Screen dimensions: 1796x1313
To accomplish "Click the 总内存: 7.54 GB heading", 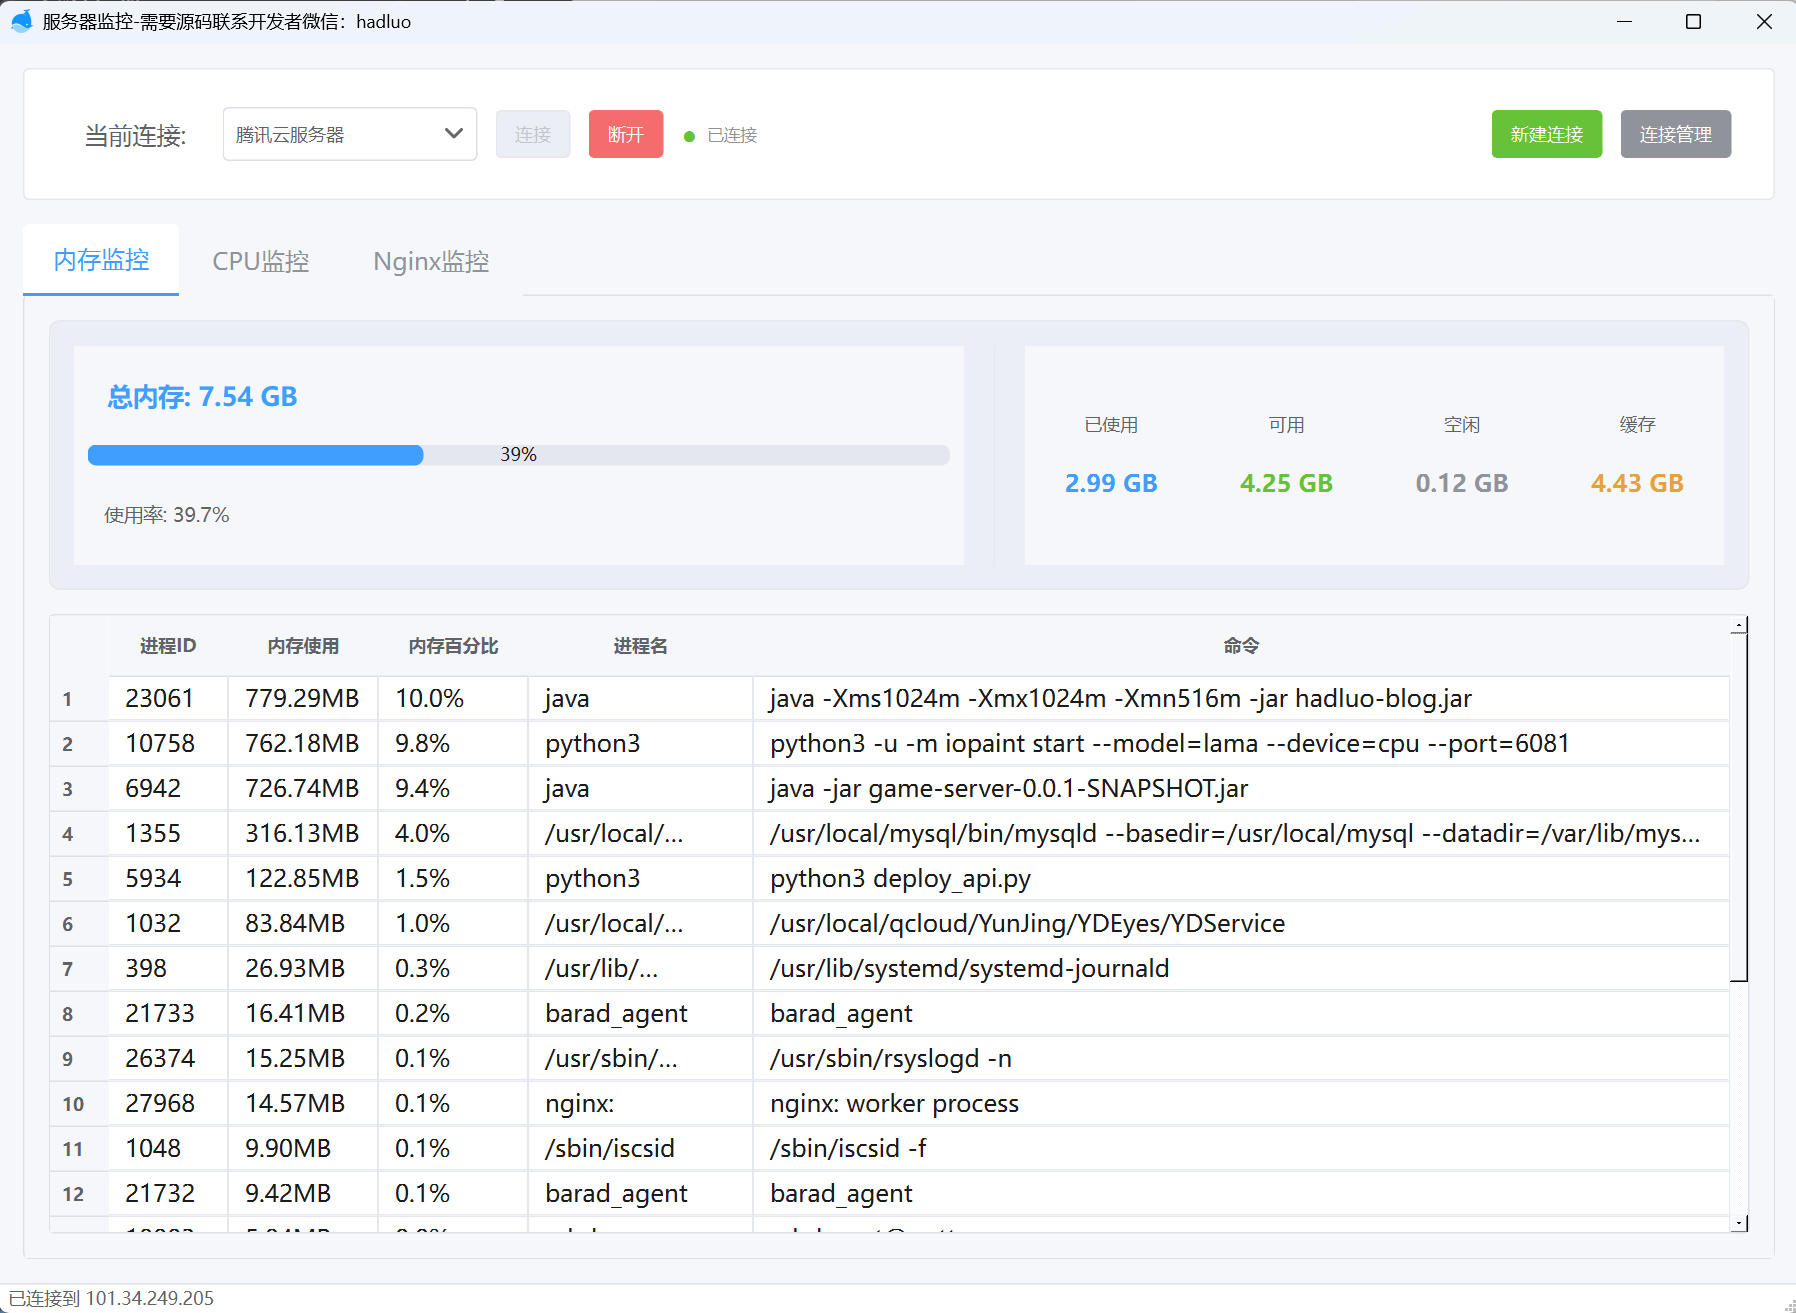I will click(202, 397).
